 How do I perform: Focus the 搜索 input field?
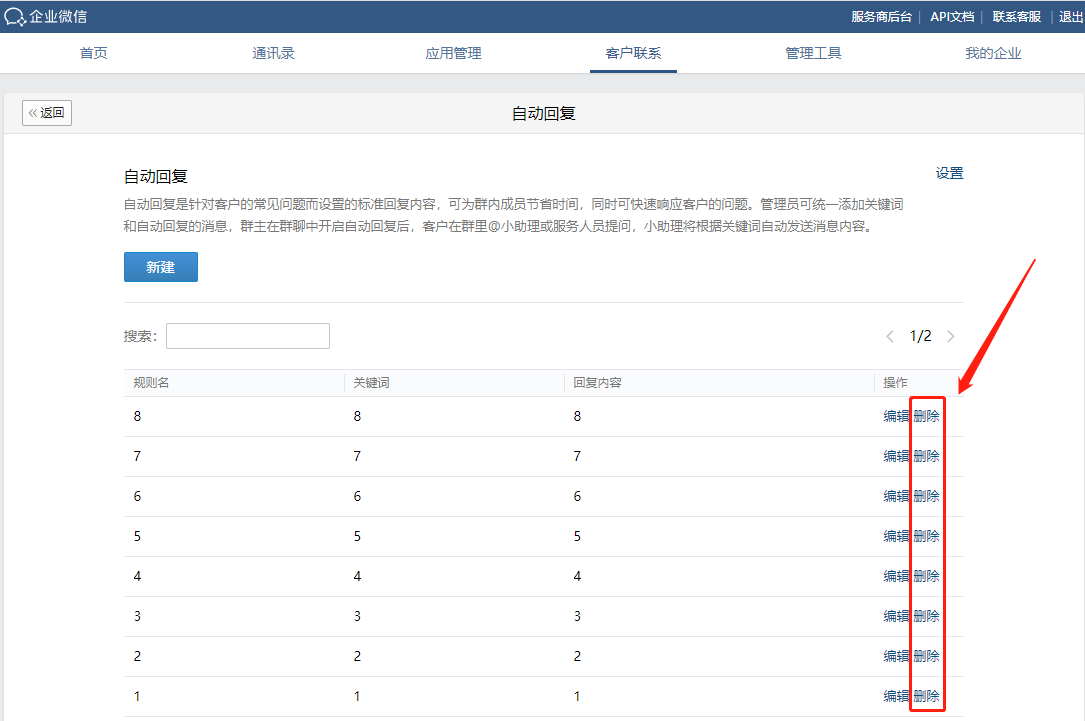coord(248,336)
